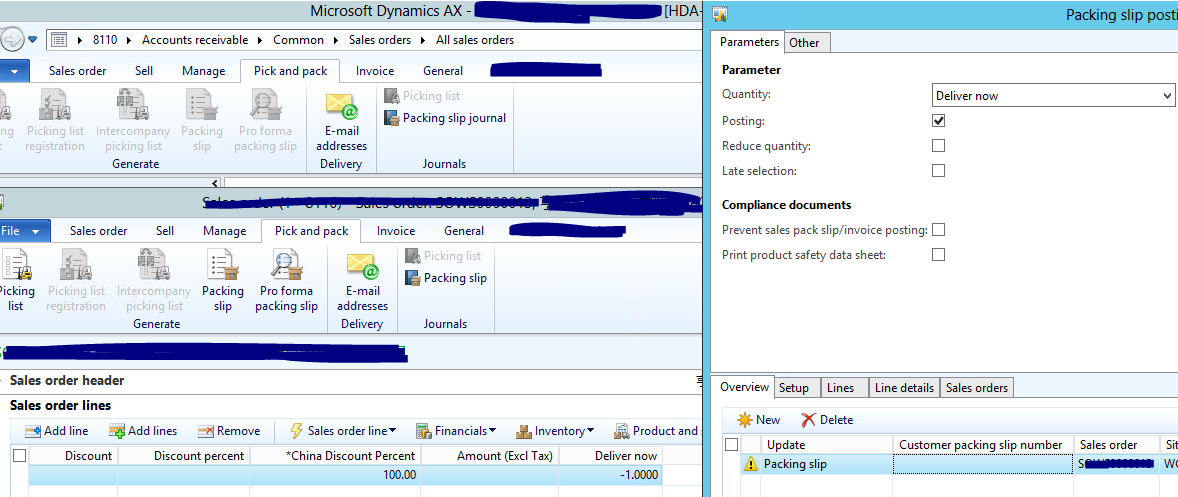Viewport: 1178px width, 497px height.
Task: Click Customer packing slip number cell
Action: point(983,465)
